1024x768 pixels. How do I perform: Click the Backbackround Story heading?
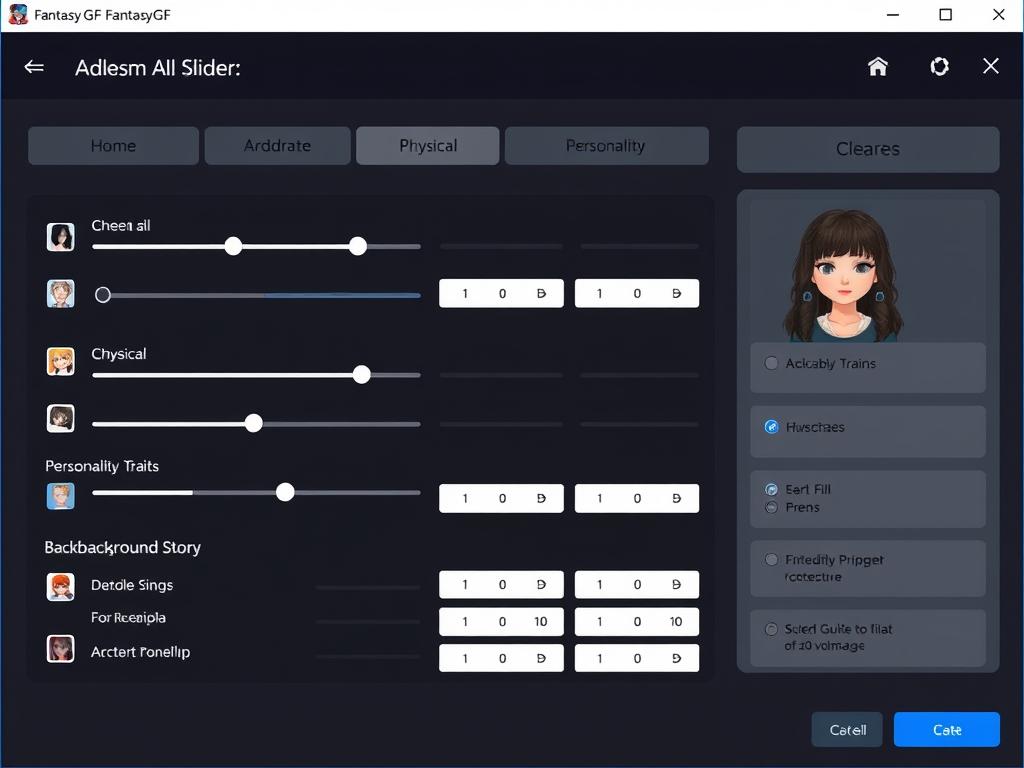pos(123,547)
